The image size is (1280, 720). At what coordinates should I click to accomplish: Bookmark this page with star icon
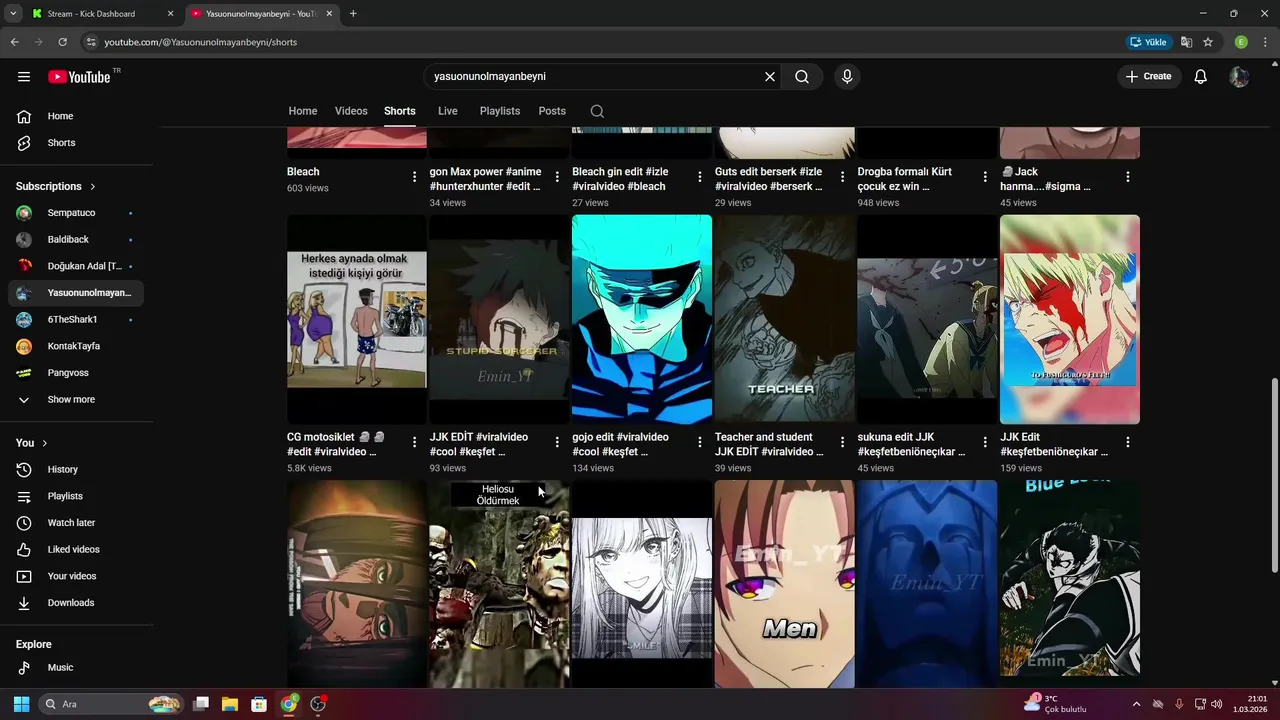coord(1208,42)
